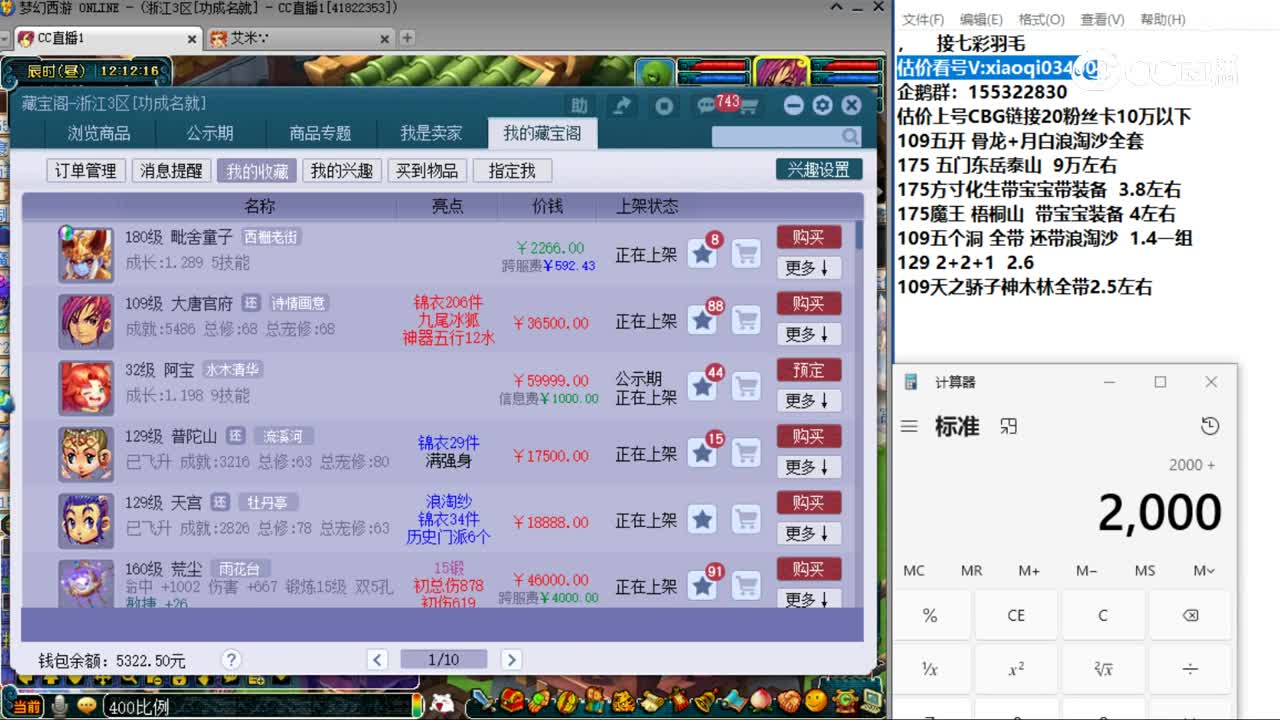Switch to the 我是卖家 tab
The width and height of the screenshot is (1280, 720).
click(430, 133)
